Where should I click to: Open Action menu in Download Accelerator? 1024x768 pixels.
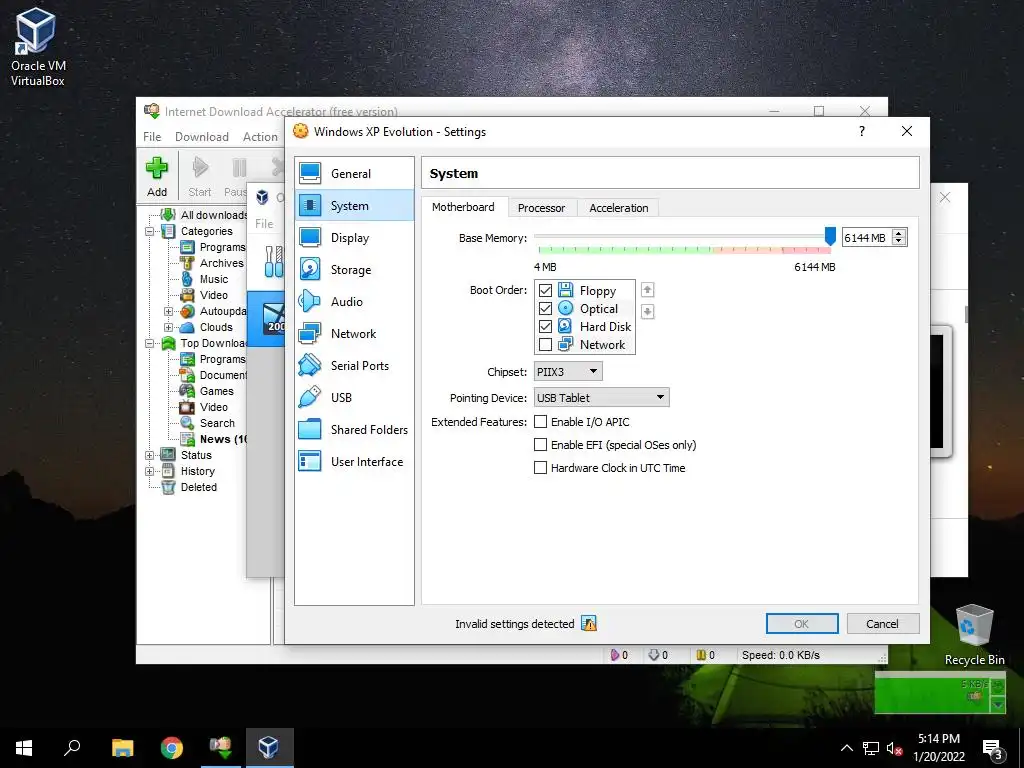tap(260, 136)
